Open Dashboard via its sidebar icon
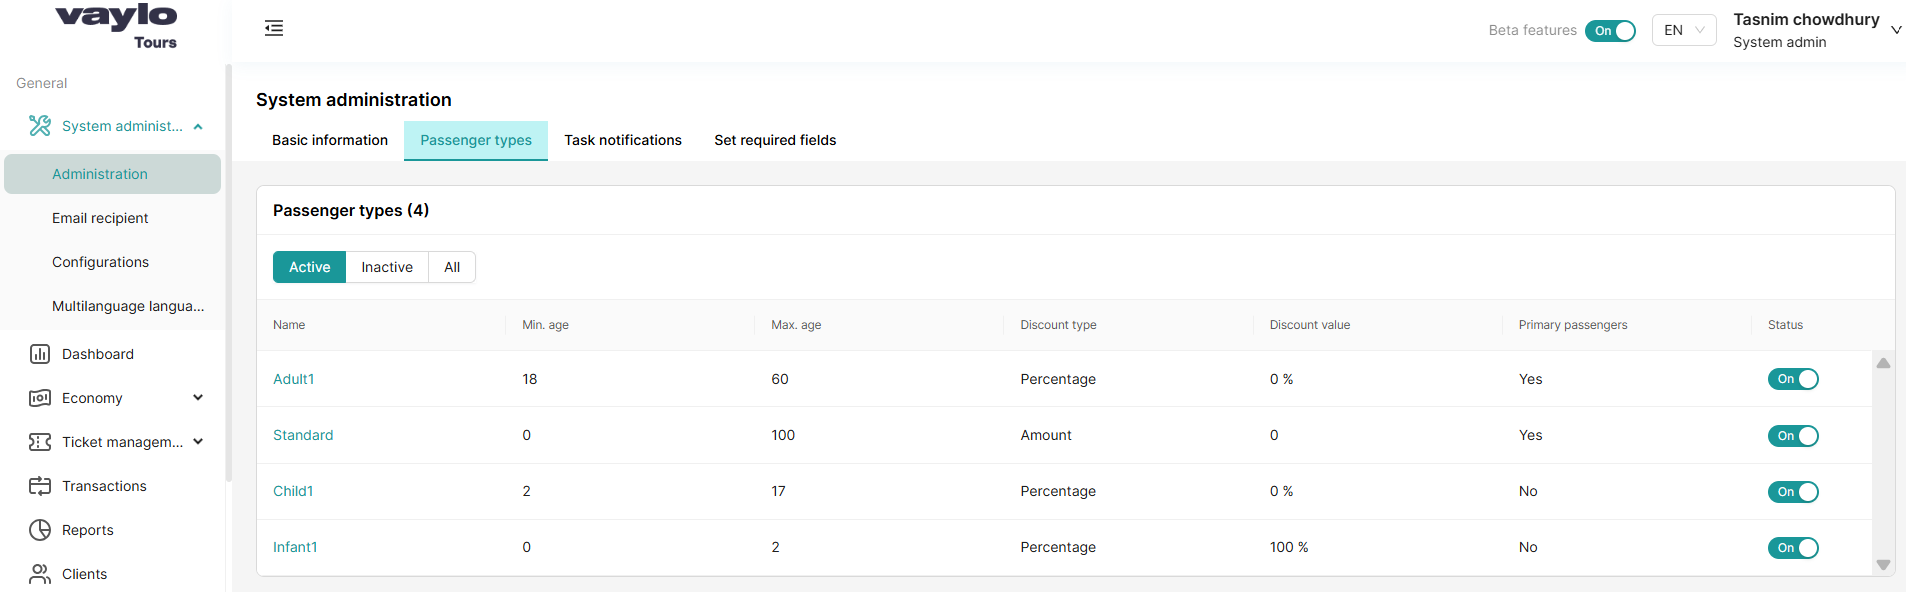This screenshot has height=592, width=1906. (40, 354)
